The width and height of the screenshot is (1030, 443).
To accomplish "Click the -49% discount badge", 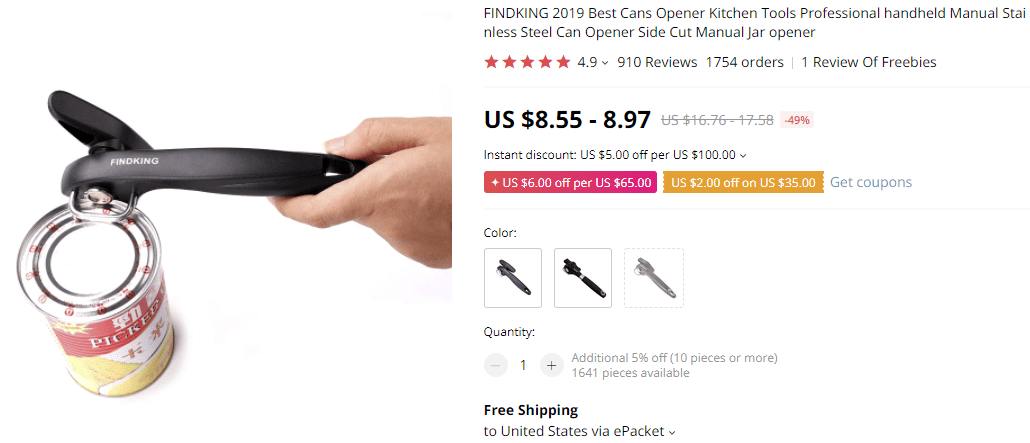I will coord(797,120).
